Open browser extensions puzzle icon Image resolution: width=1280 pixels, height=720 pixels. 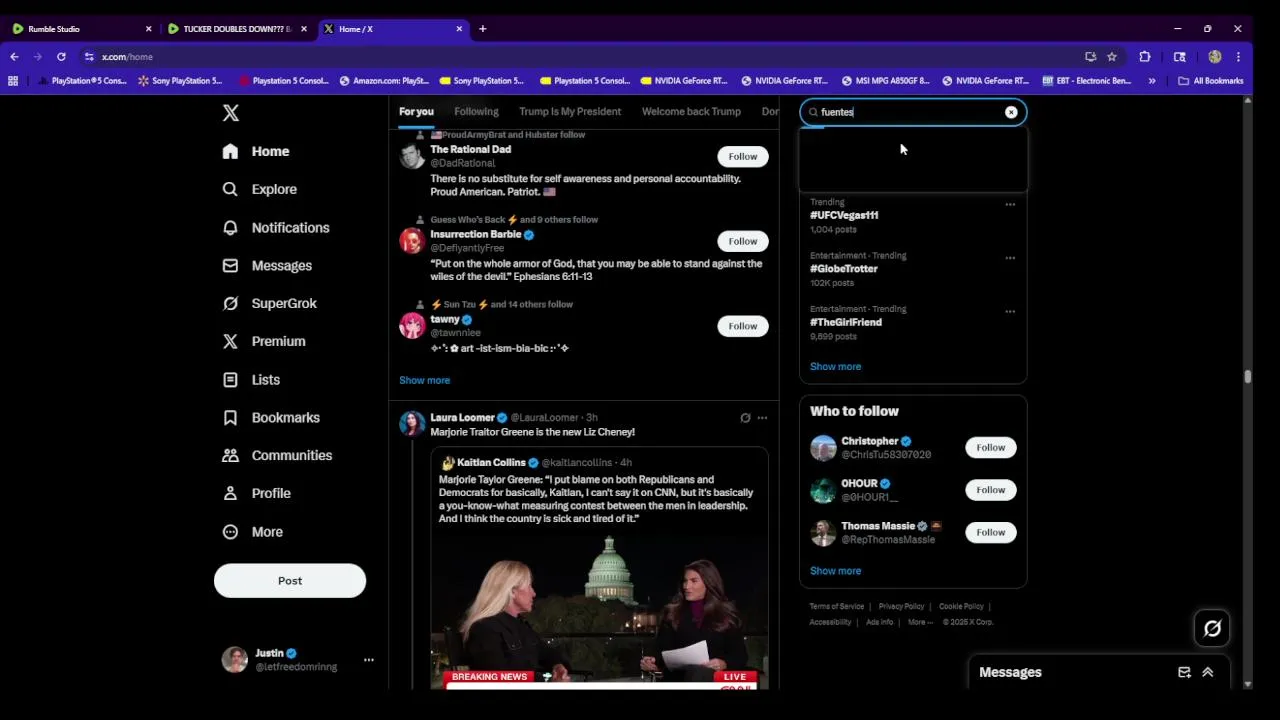coord(1145,57)
